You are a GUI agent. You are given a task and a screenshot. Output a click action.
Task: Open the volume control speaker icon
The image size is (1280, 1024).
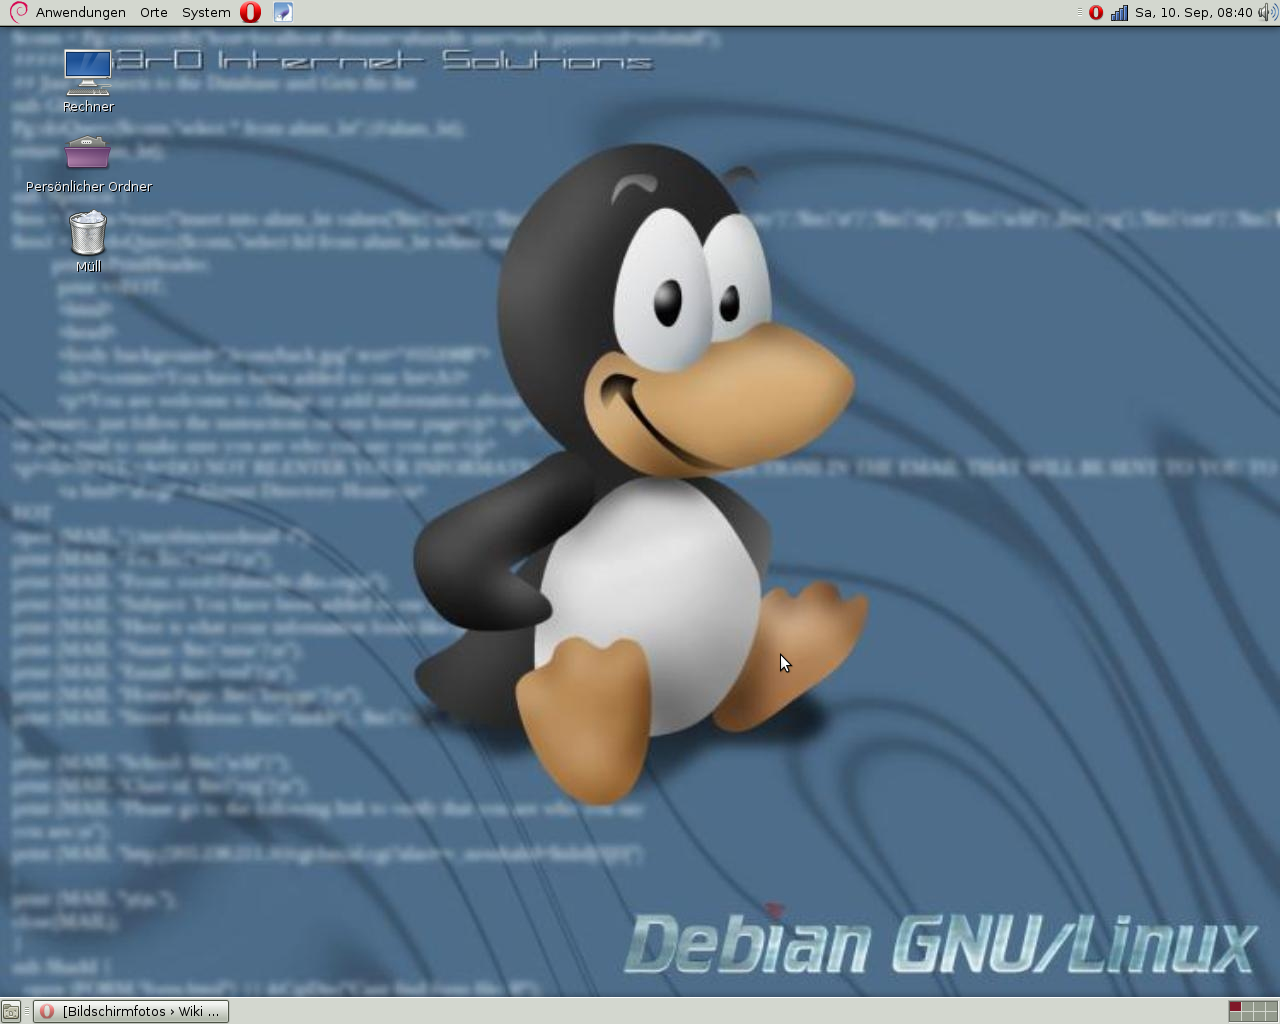pyautogui.click(x=1267, y=13)
